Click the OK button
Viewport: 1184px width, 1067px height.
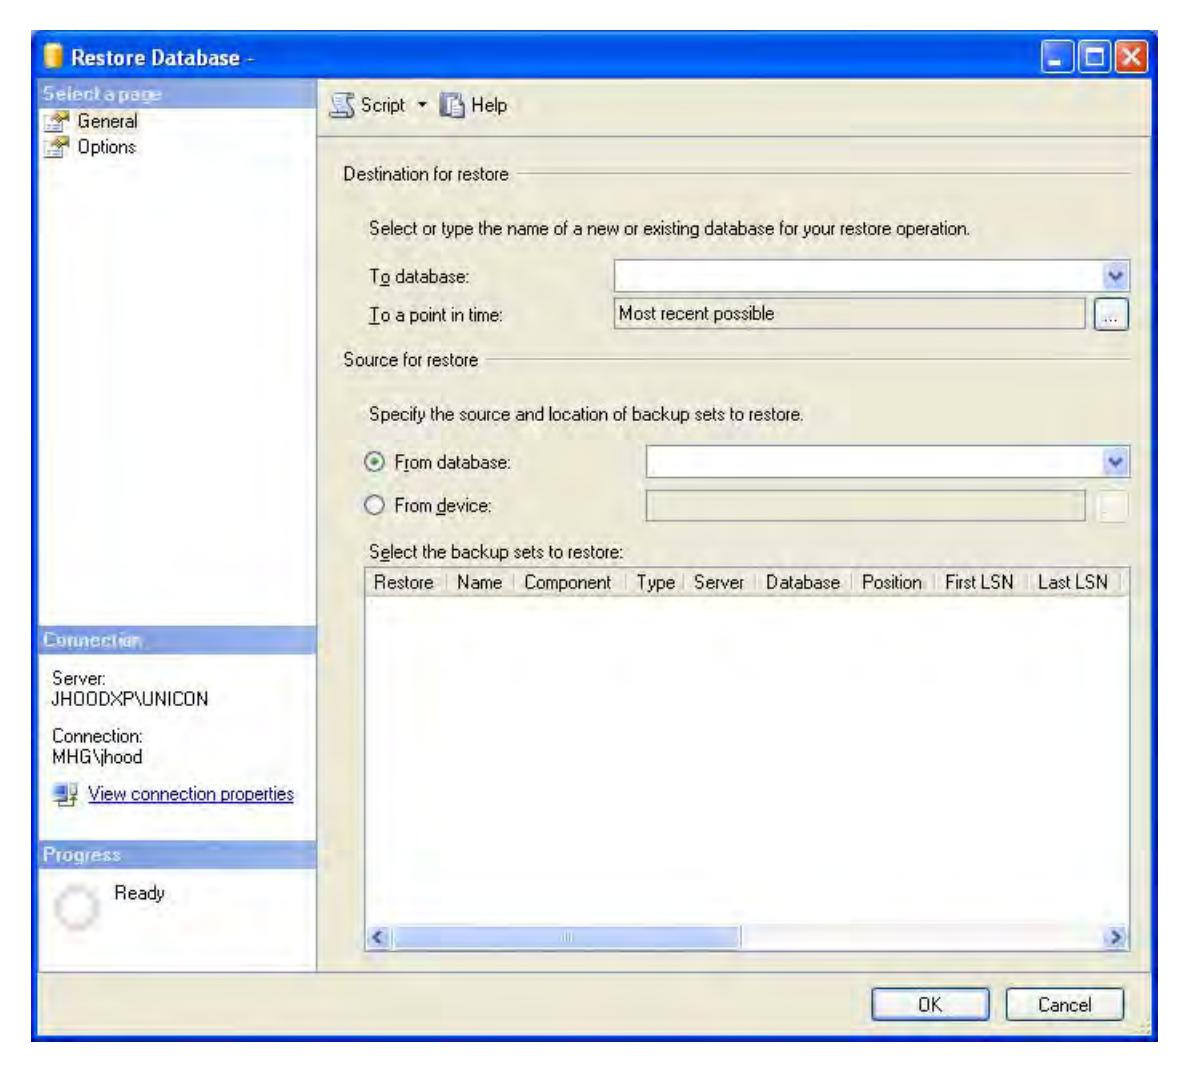pyautogui.click(x=930, y=1005)
